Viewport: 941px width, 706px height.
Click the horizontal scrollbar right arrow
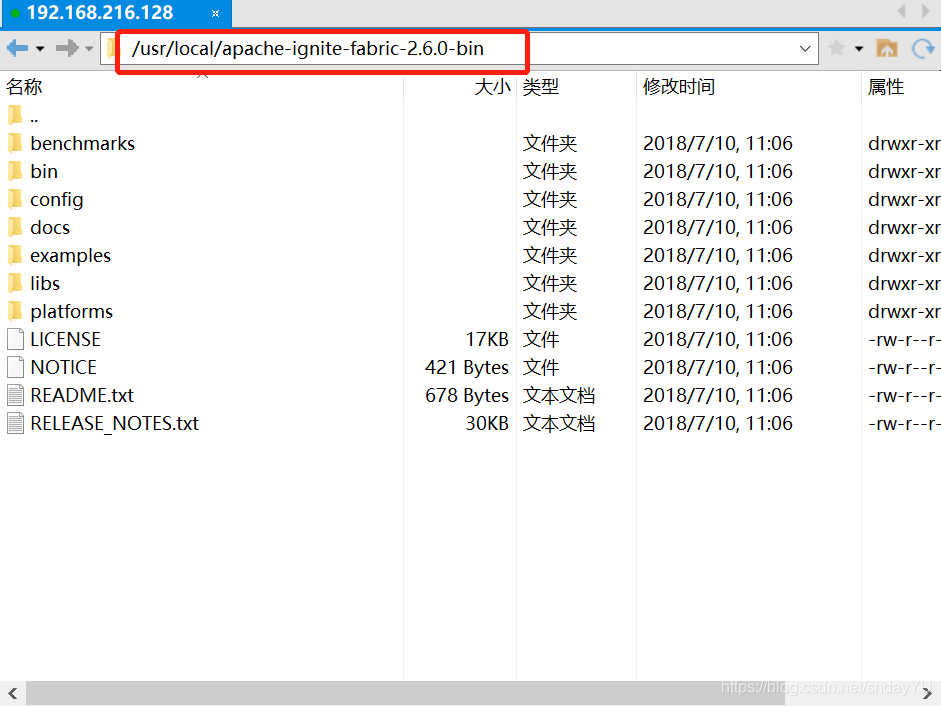[928, 693]
